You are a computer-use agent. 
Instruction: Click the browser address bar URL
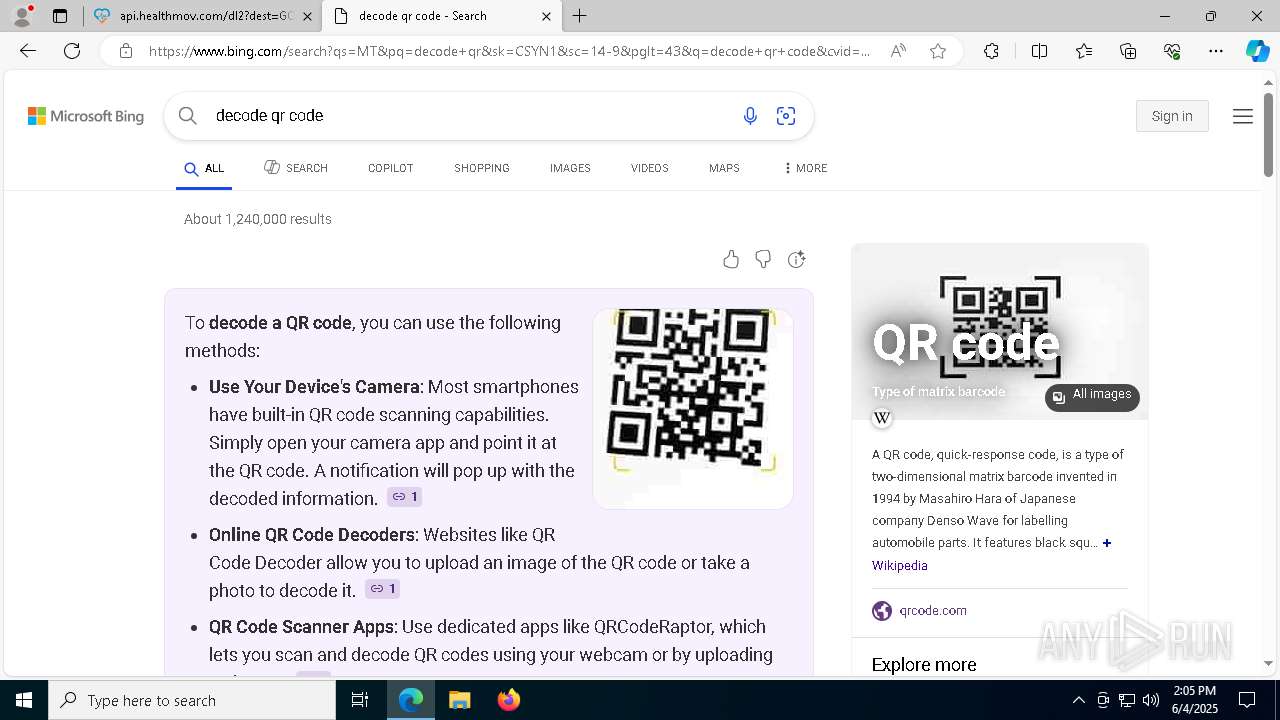click(510, 51)
